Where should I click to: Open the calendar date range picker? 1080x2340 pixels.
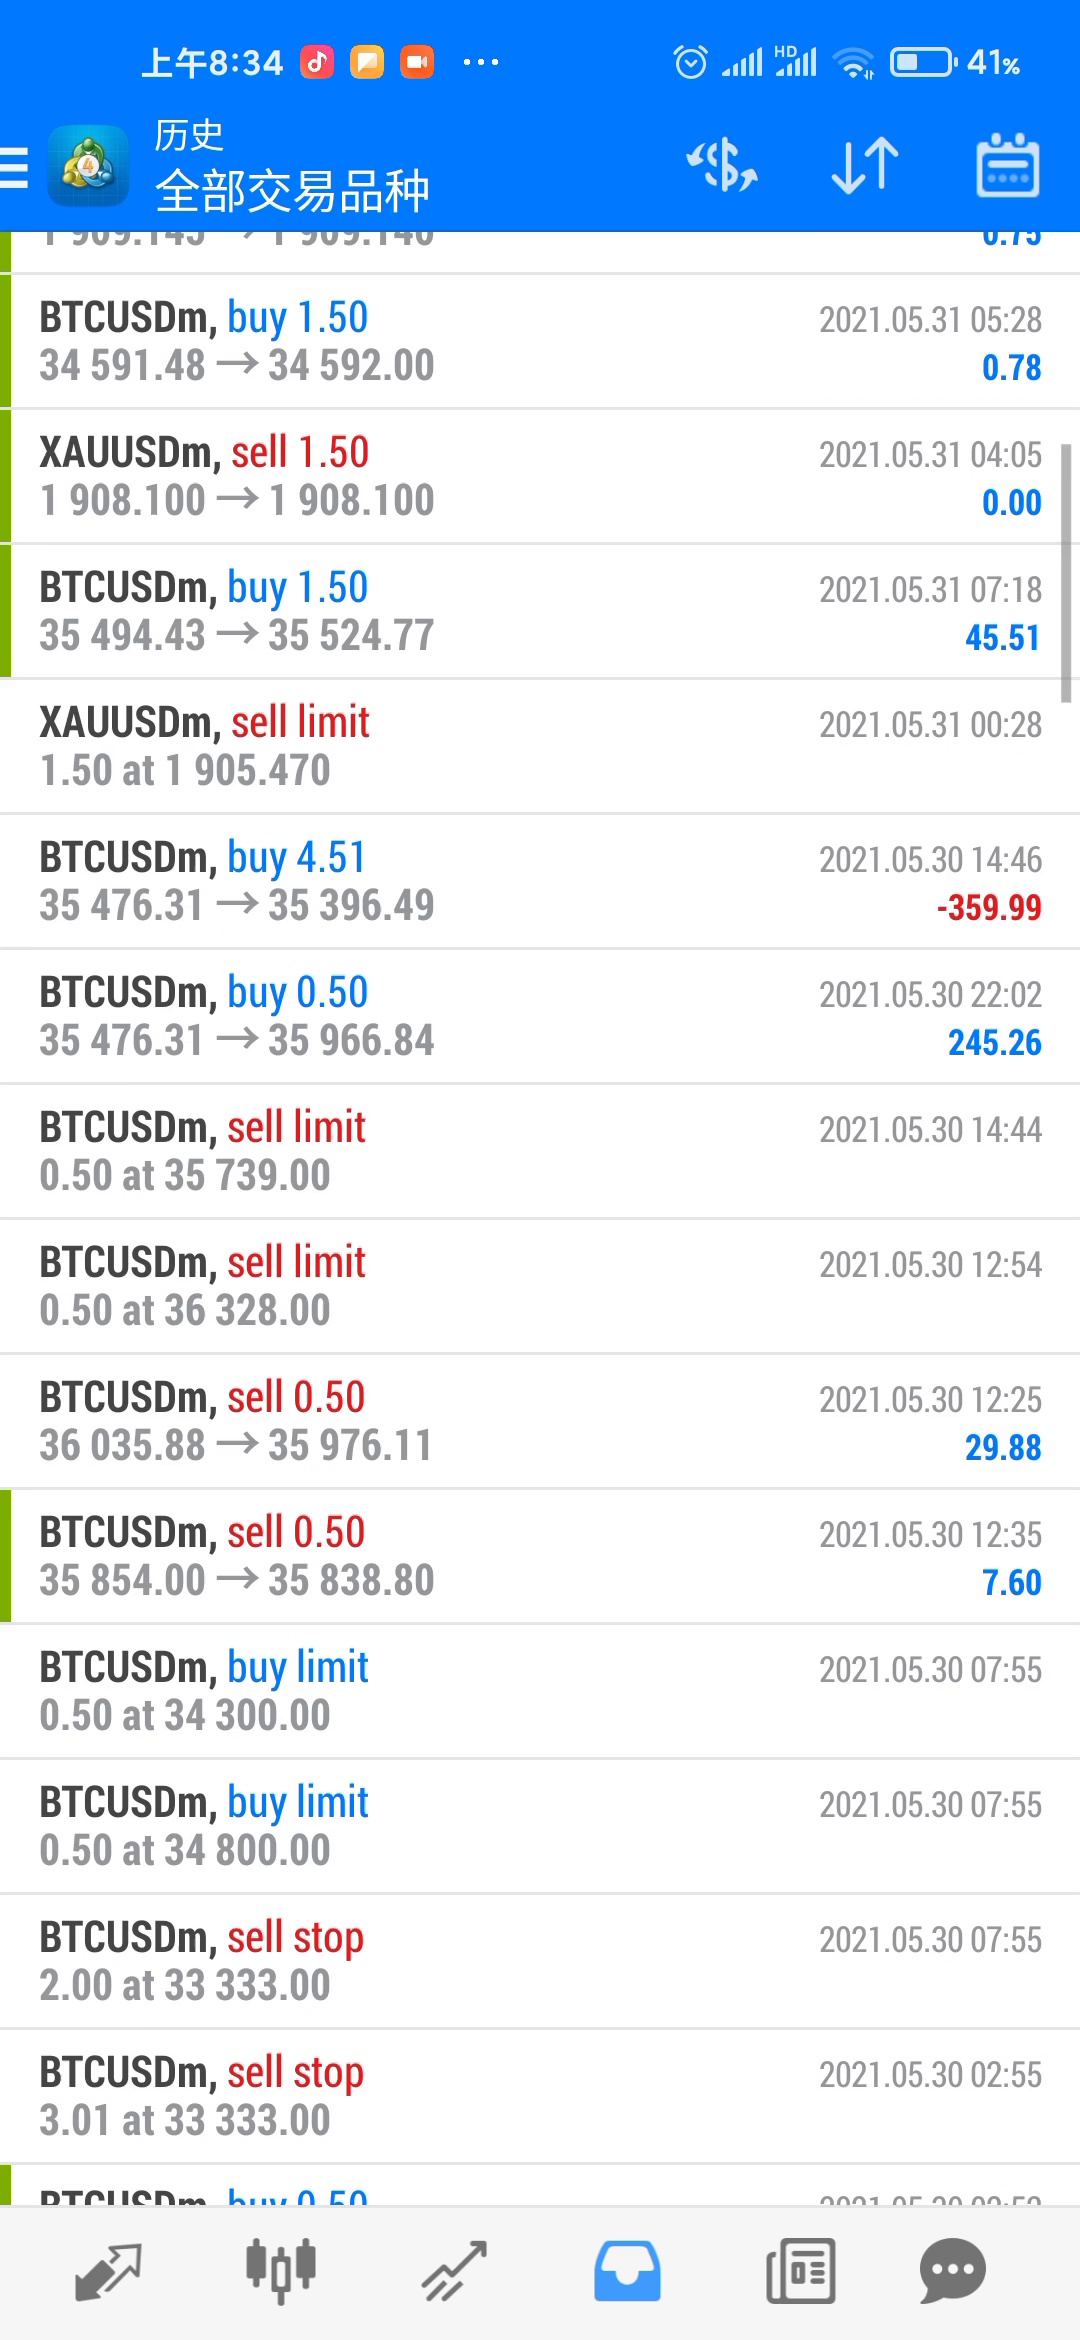(x=1007, y=165)
